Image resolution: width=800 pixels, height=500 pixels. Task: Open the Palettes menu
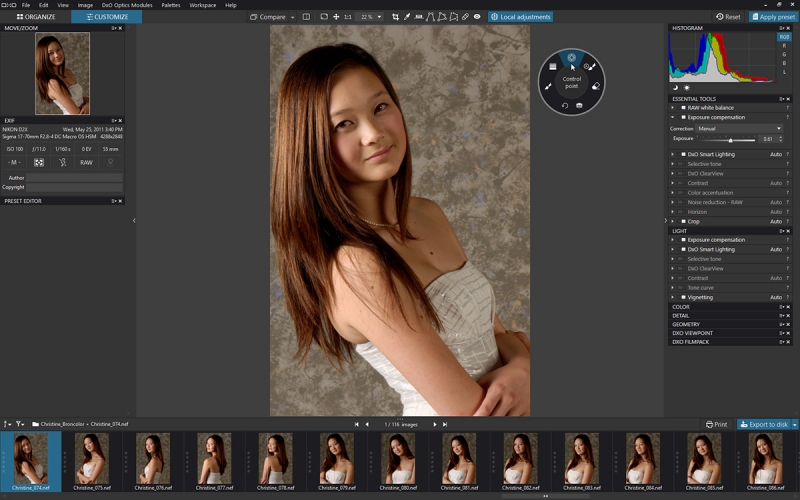point(171,5)
